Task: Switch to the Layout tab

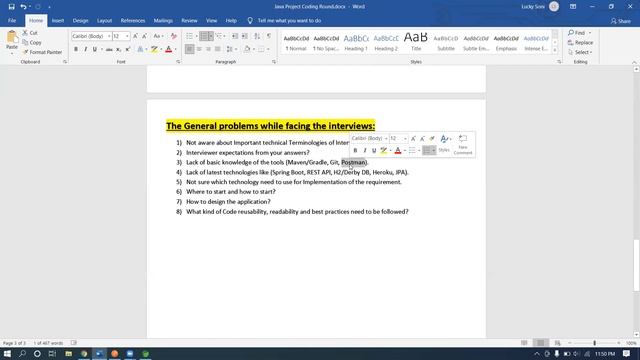Action: pyautogui.click(x=104, y=20)
